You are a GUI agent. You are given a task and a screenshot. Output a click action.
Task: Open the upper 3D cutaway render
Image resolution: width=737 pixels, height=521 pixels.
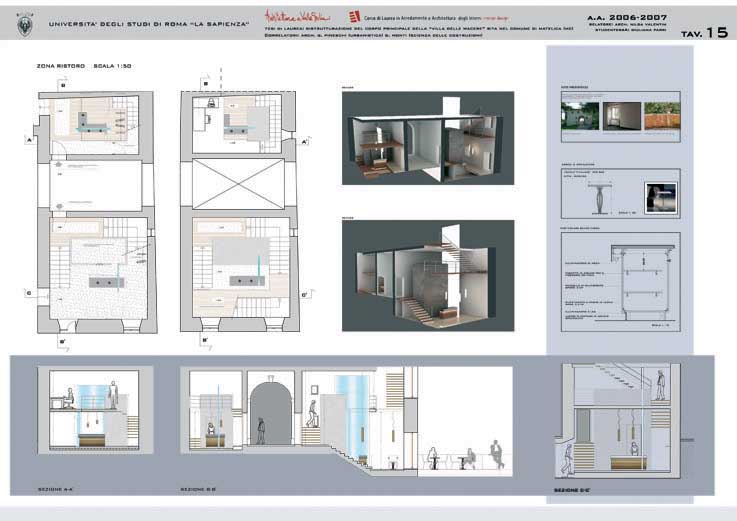tap(428, 138)
